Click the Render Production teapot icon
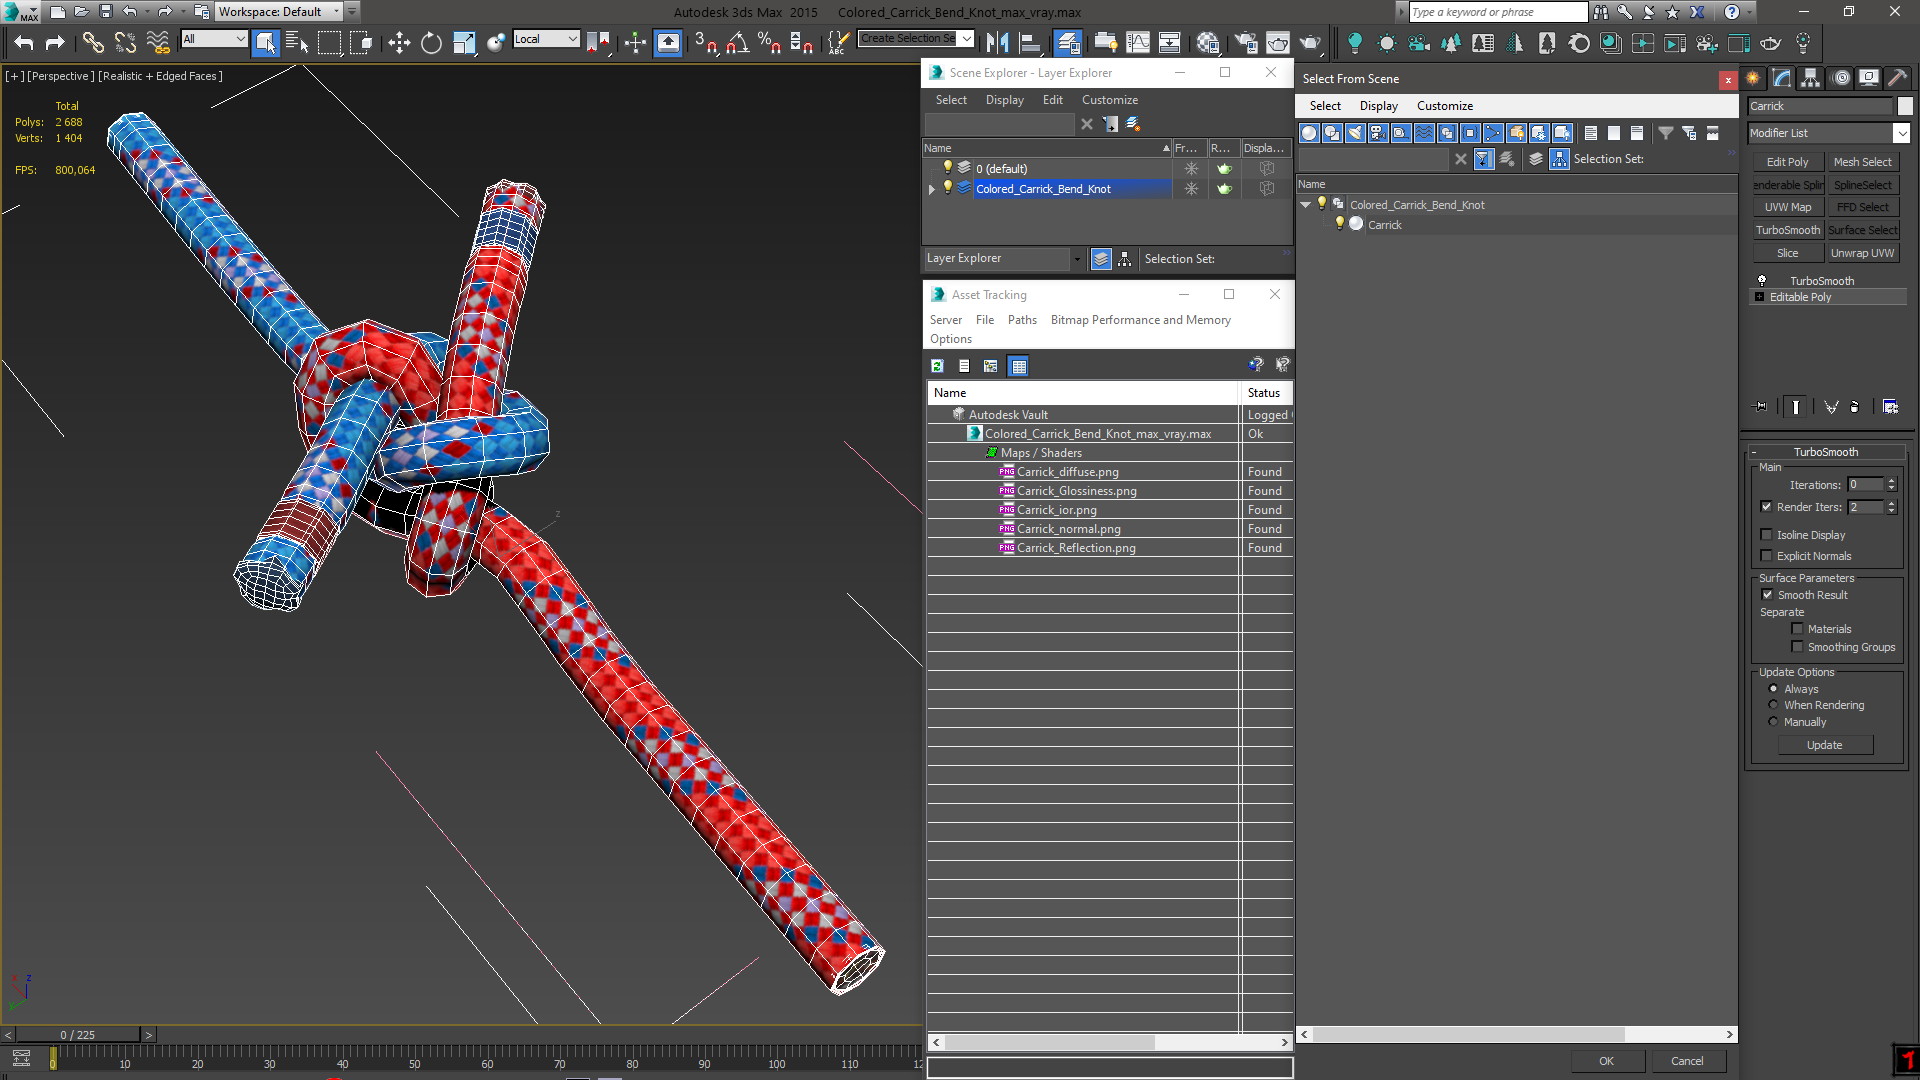The image size is (1920, 1080). 1310,42
